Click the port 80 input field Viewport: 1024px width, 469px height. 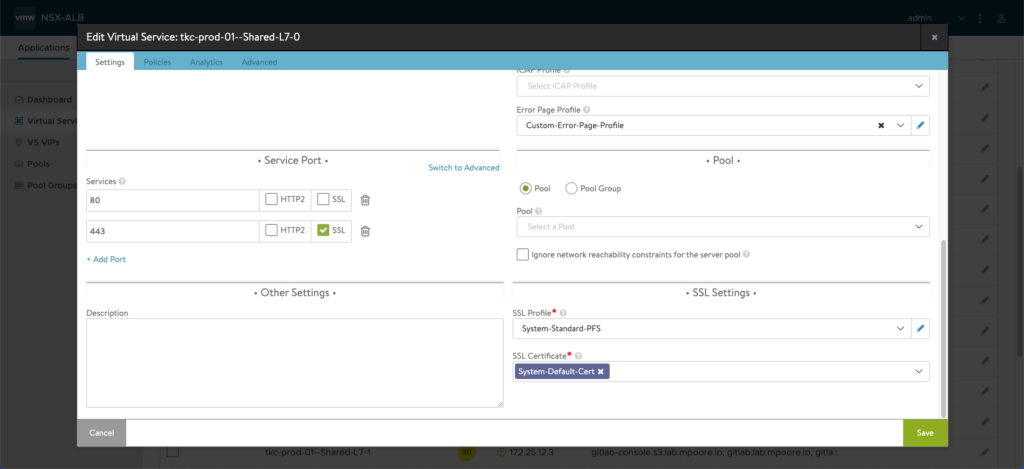(x=172, y=201)
